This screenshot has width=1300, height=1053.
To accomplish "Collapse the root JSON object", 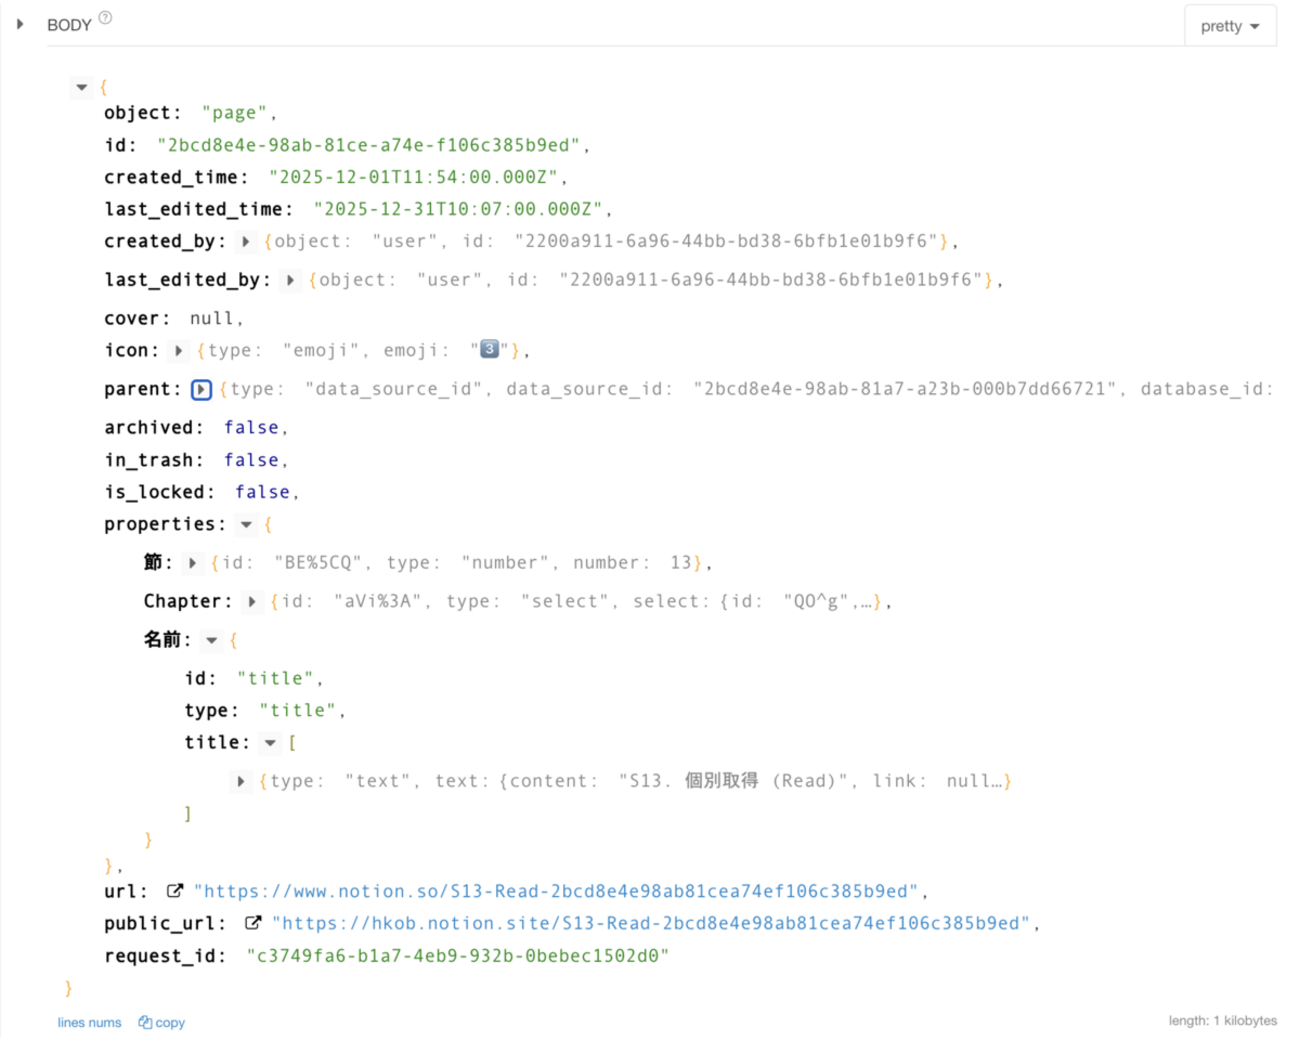I will (x=82, y=87).
